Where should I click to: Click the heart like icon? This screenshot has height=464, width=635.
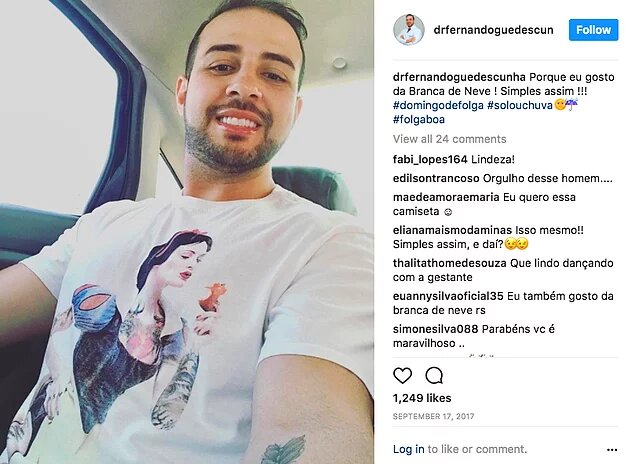(403, 375)
